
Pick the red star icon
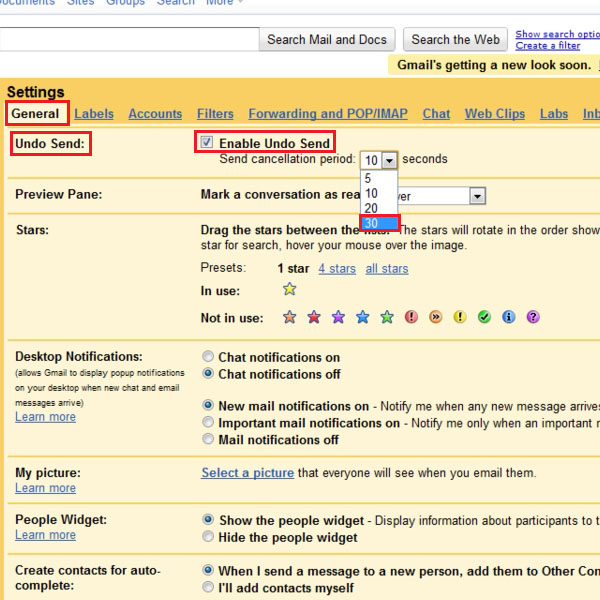[314, 317]
